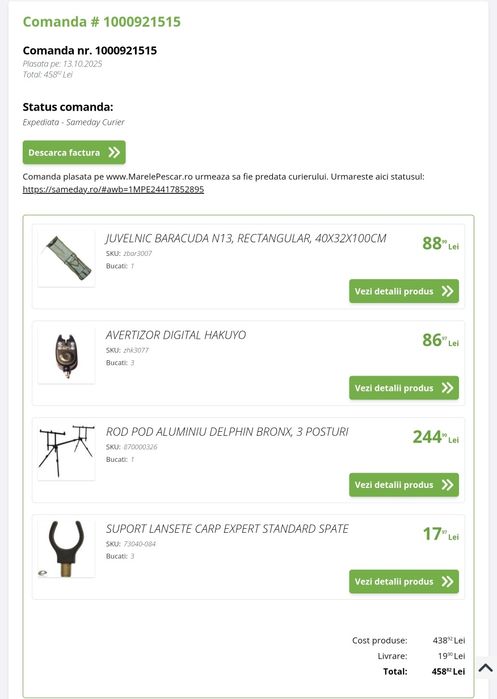Click double-chevron icon on Descarca factura

tap(114, 152)
